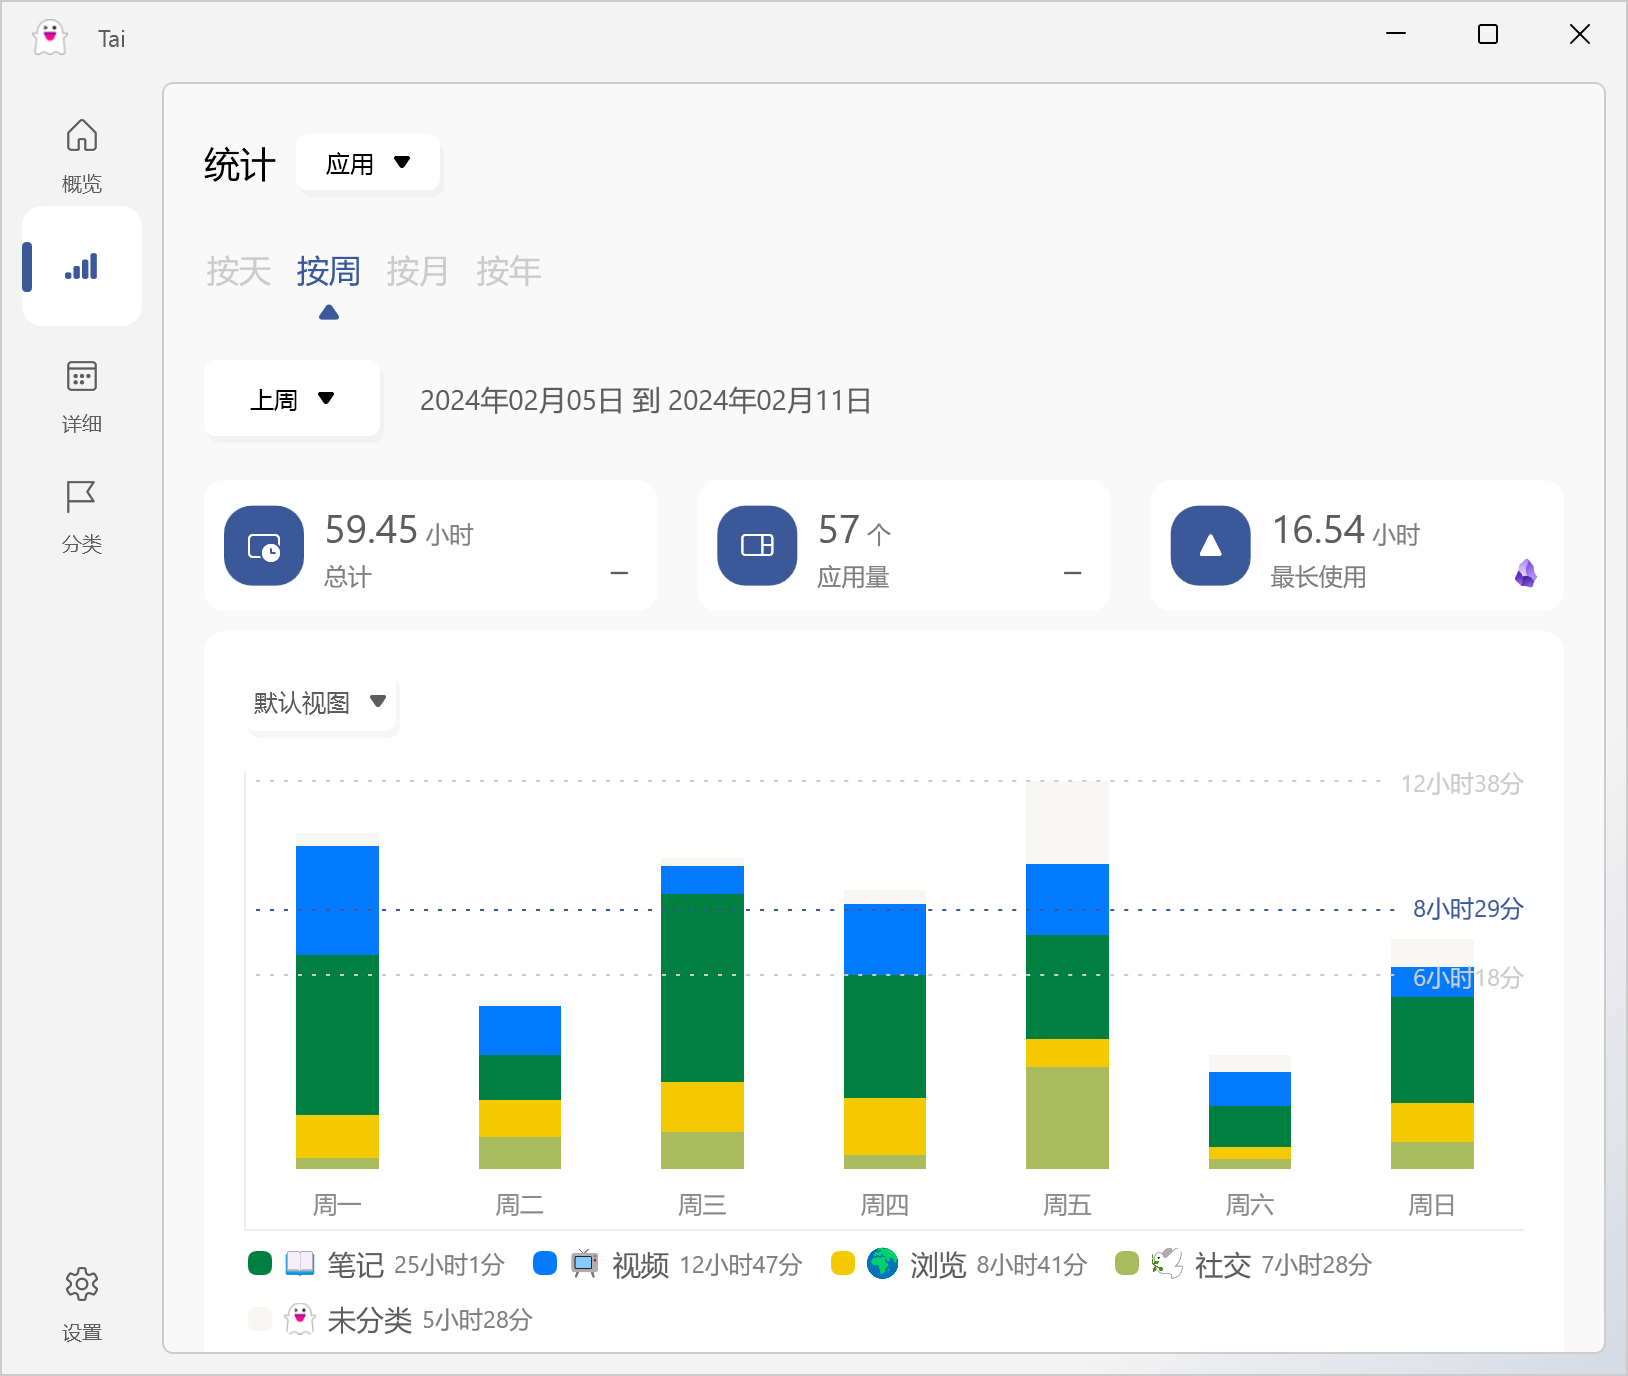The image size is (1628, 1376).
Task: Click the green 笔记 legend color dot
Action: pyautogui.click(x=260, y=1263)
